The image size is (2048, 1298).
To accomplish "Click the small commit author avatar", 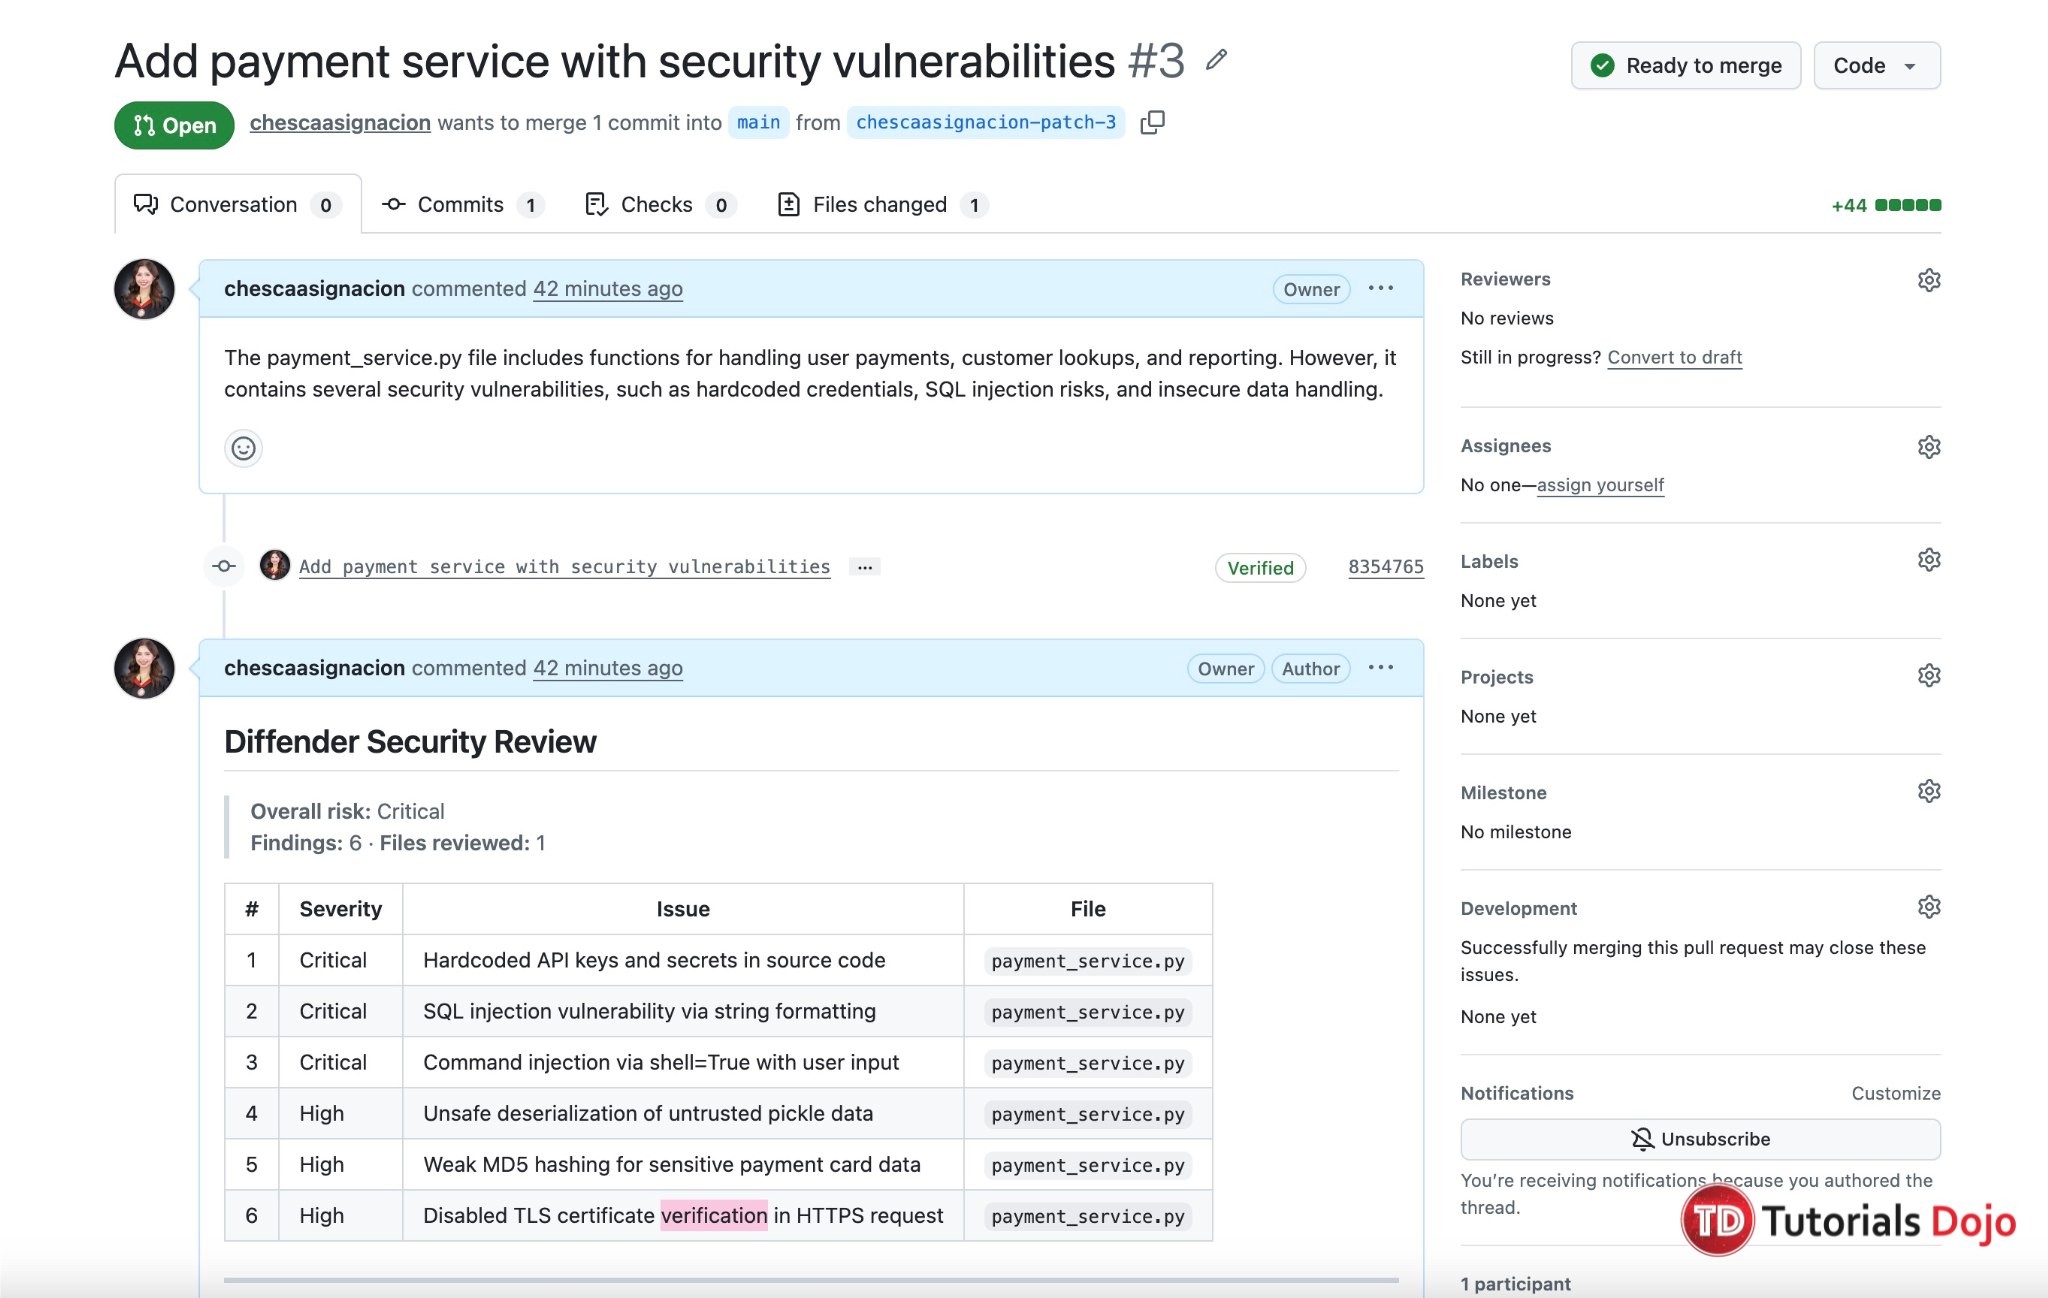I will (x=275, y=565).
